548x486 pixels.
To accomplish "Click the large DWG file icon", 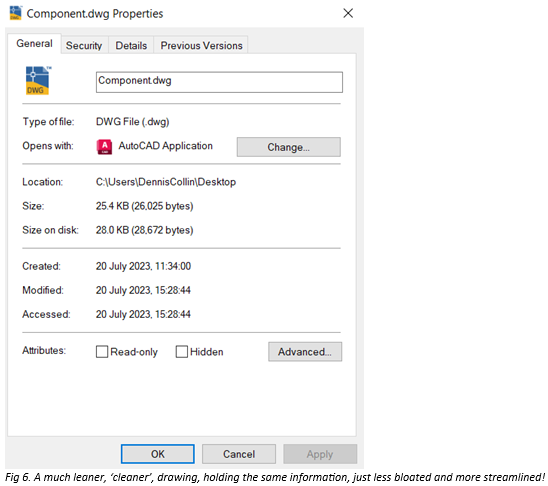I will click(x=38, y=80).
